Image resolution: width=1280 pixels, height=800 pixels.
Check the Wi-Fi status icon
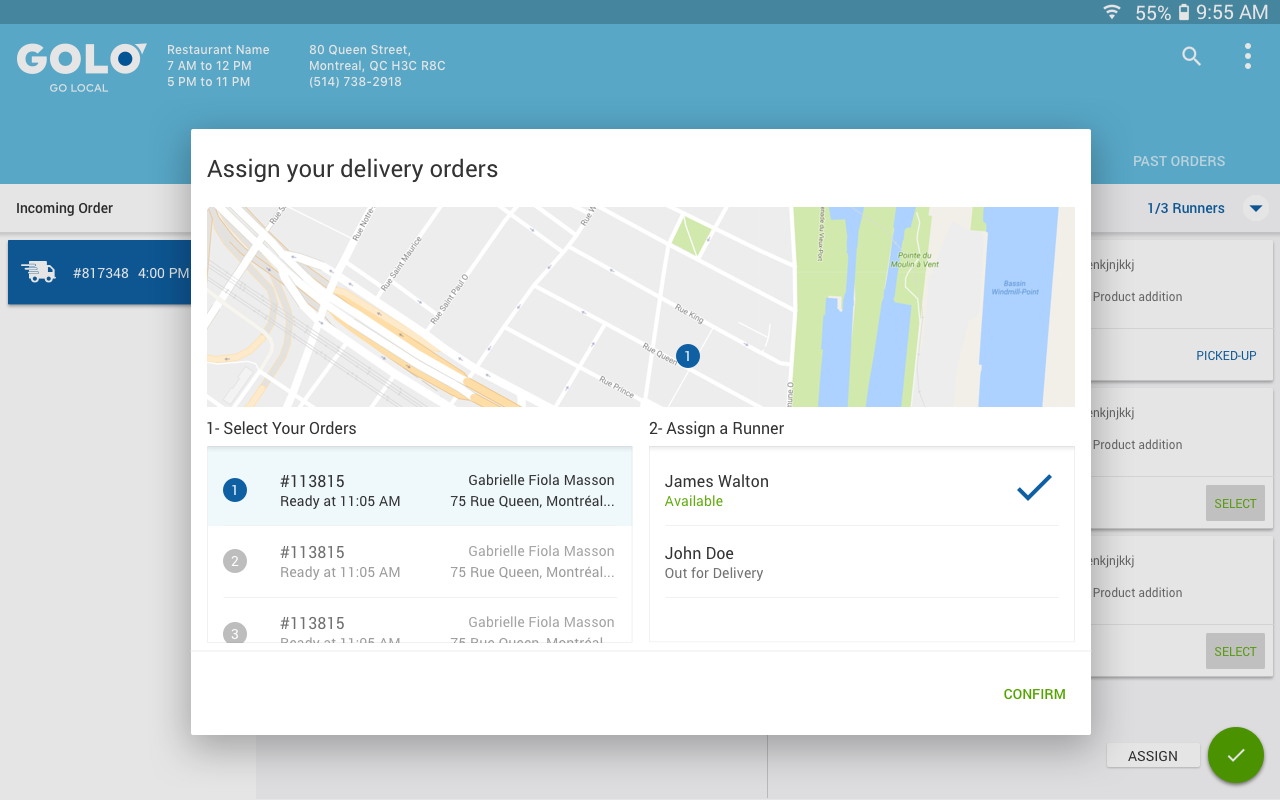(1112, 12)
